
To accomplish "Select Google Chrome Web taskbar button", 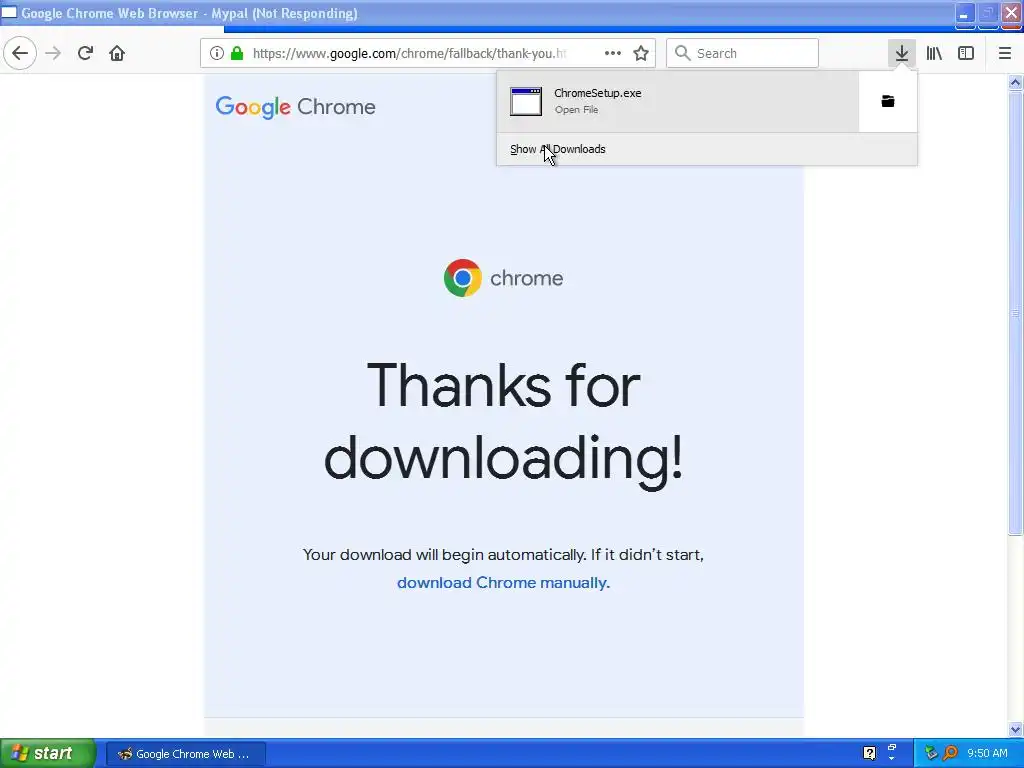I will click(185, 754).
